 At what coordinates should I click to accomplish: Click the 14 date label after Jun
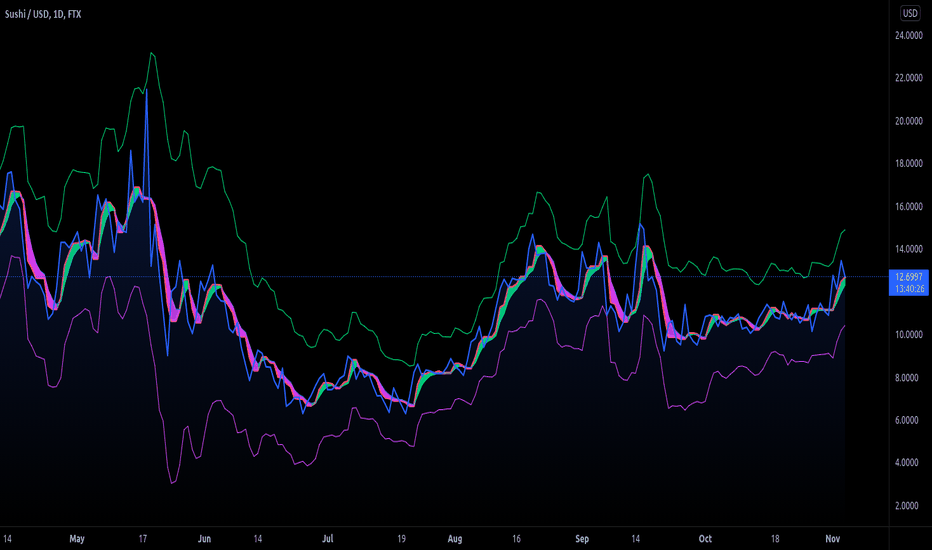(257, 539)
